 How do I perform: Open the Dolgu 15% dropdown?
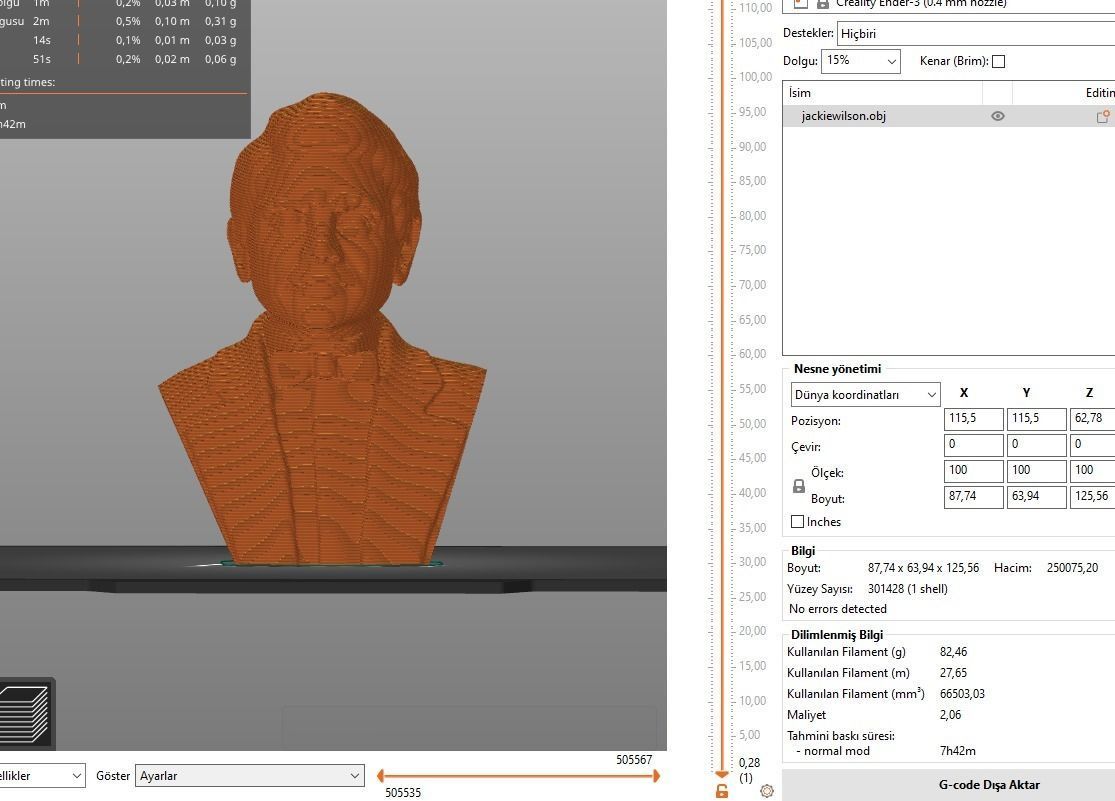860,61
